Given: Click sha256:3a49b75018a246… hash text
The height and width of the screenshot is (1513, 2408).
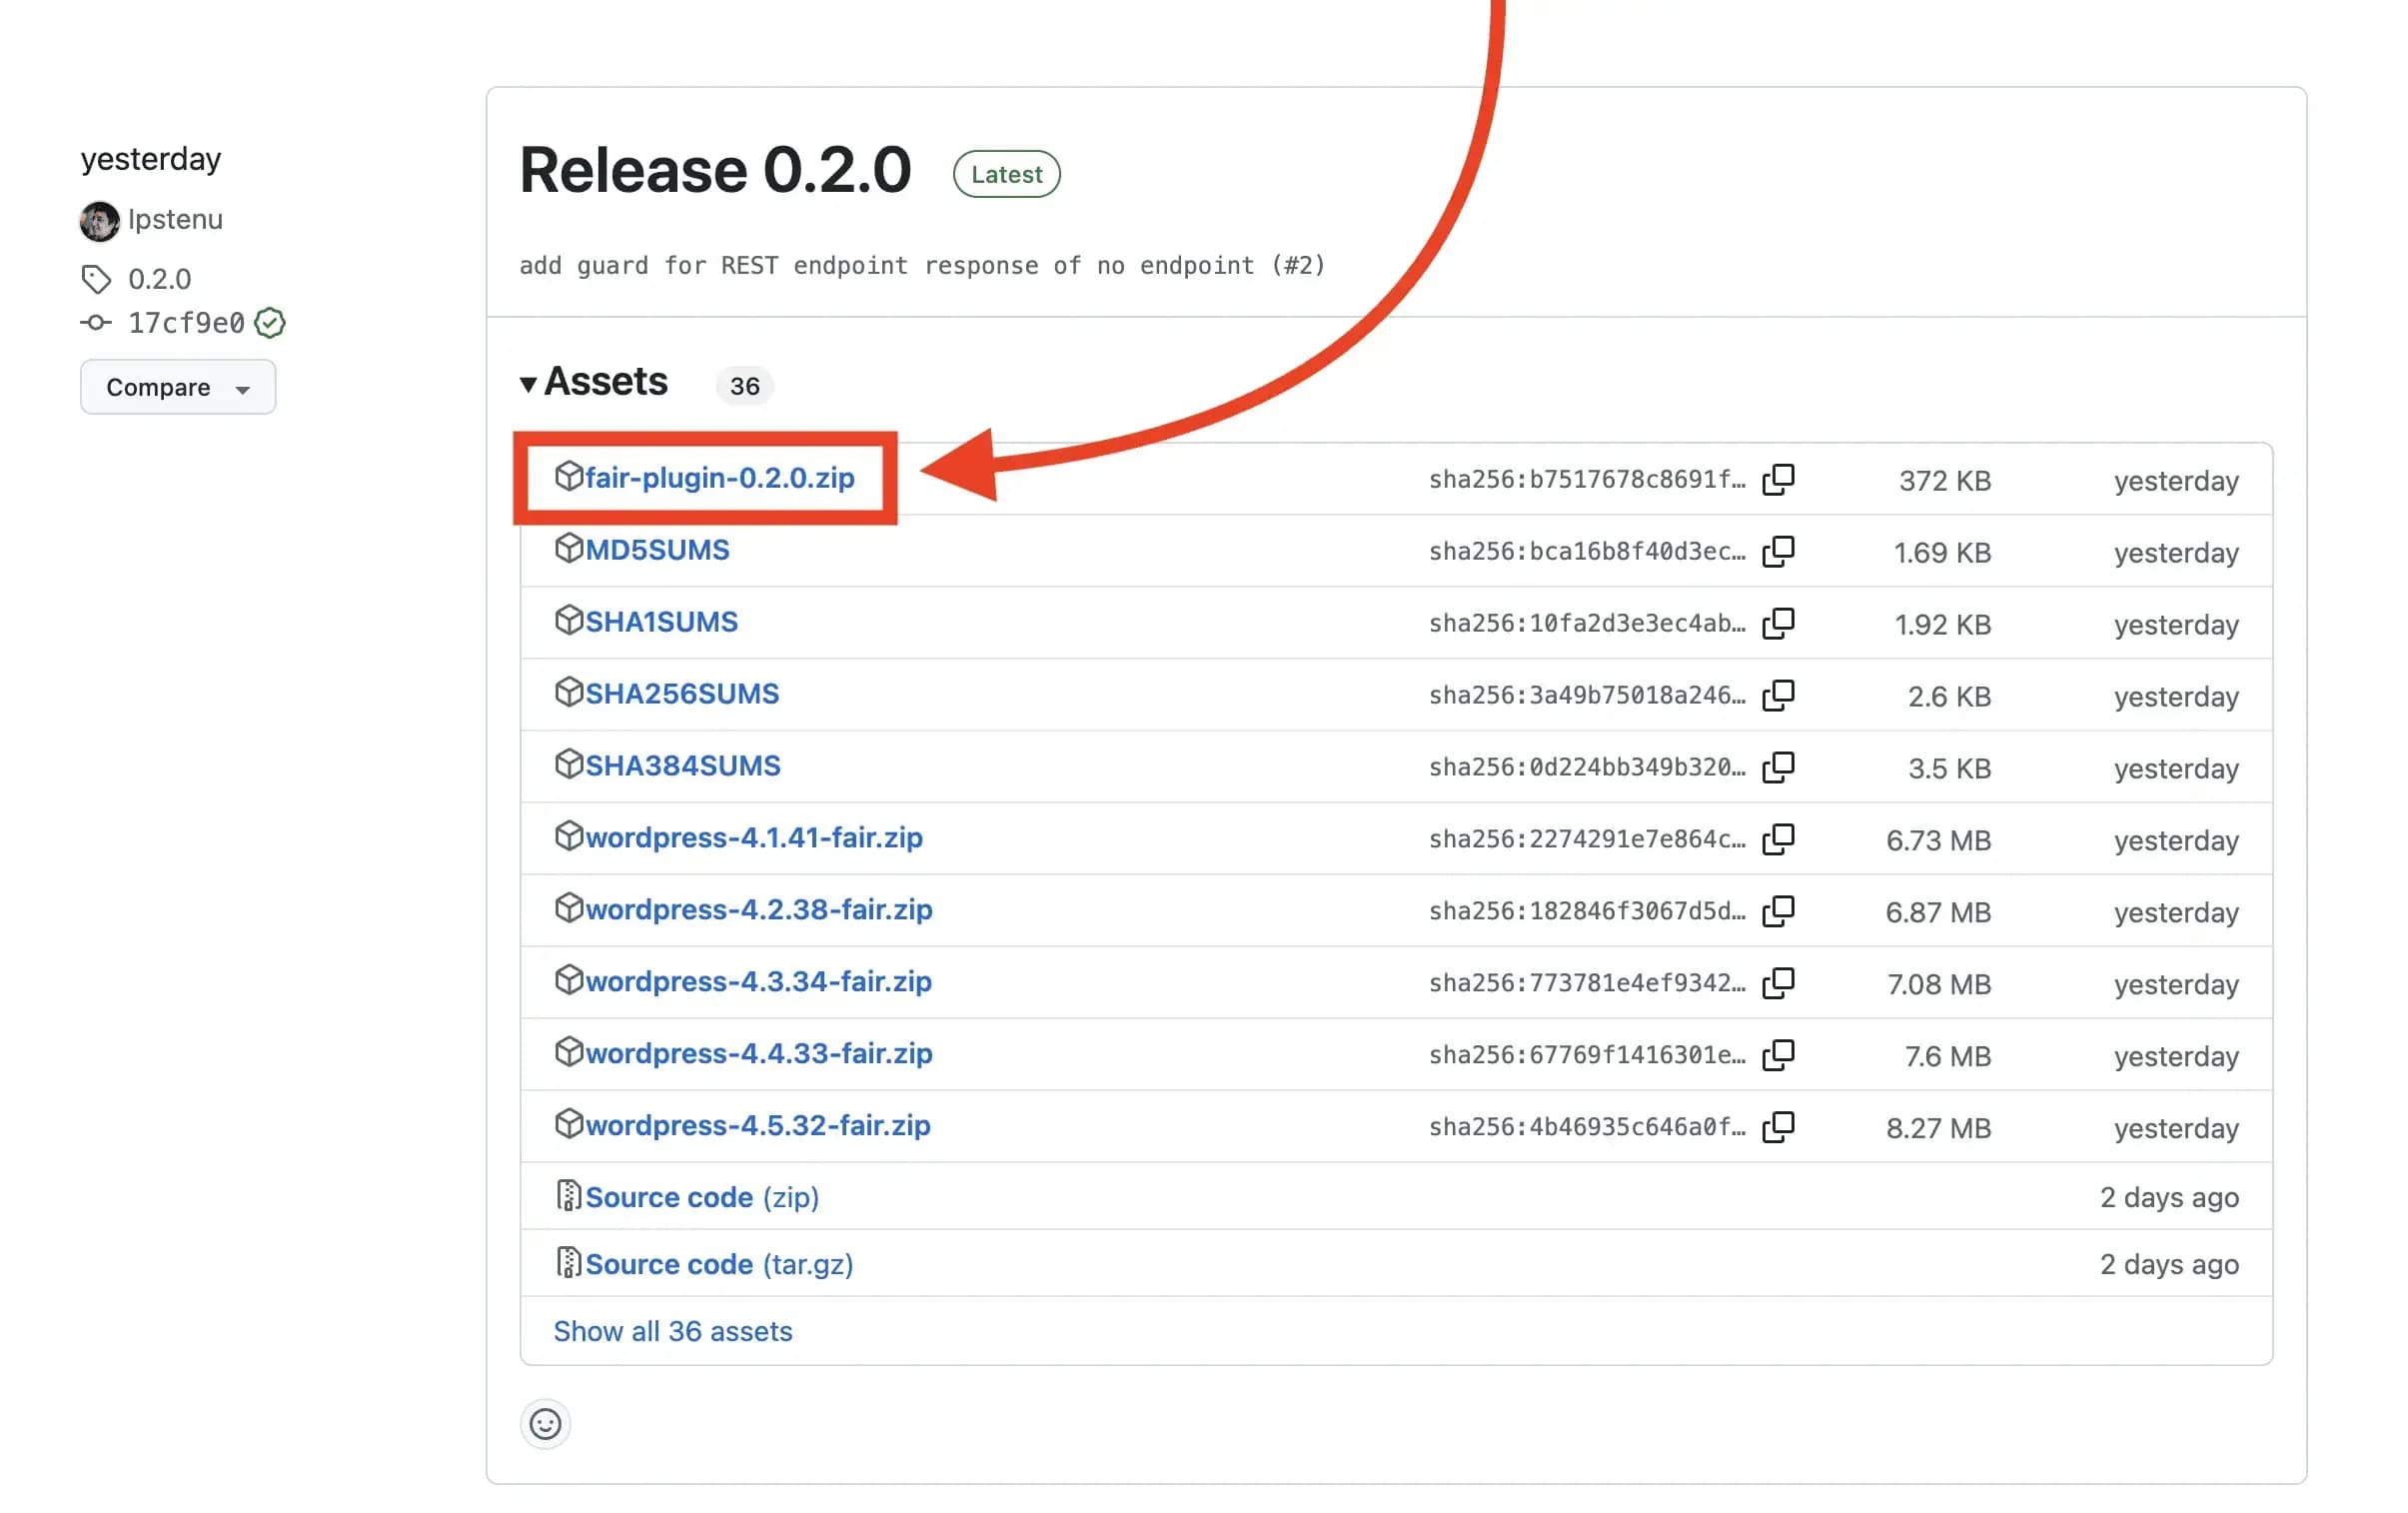Looking at the screenshot, I should (x=1587, y=696).
